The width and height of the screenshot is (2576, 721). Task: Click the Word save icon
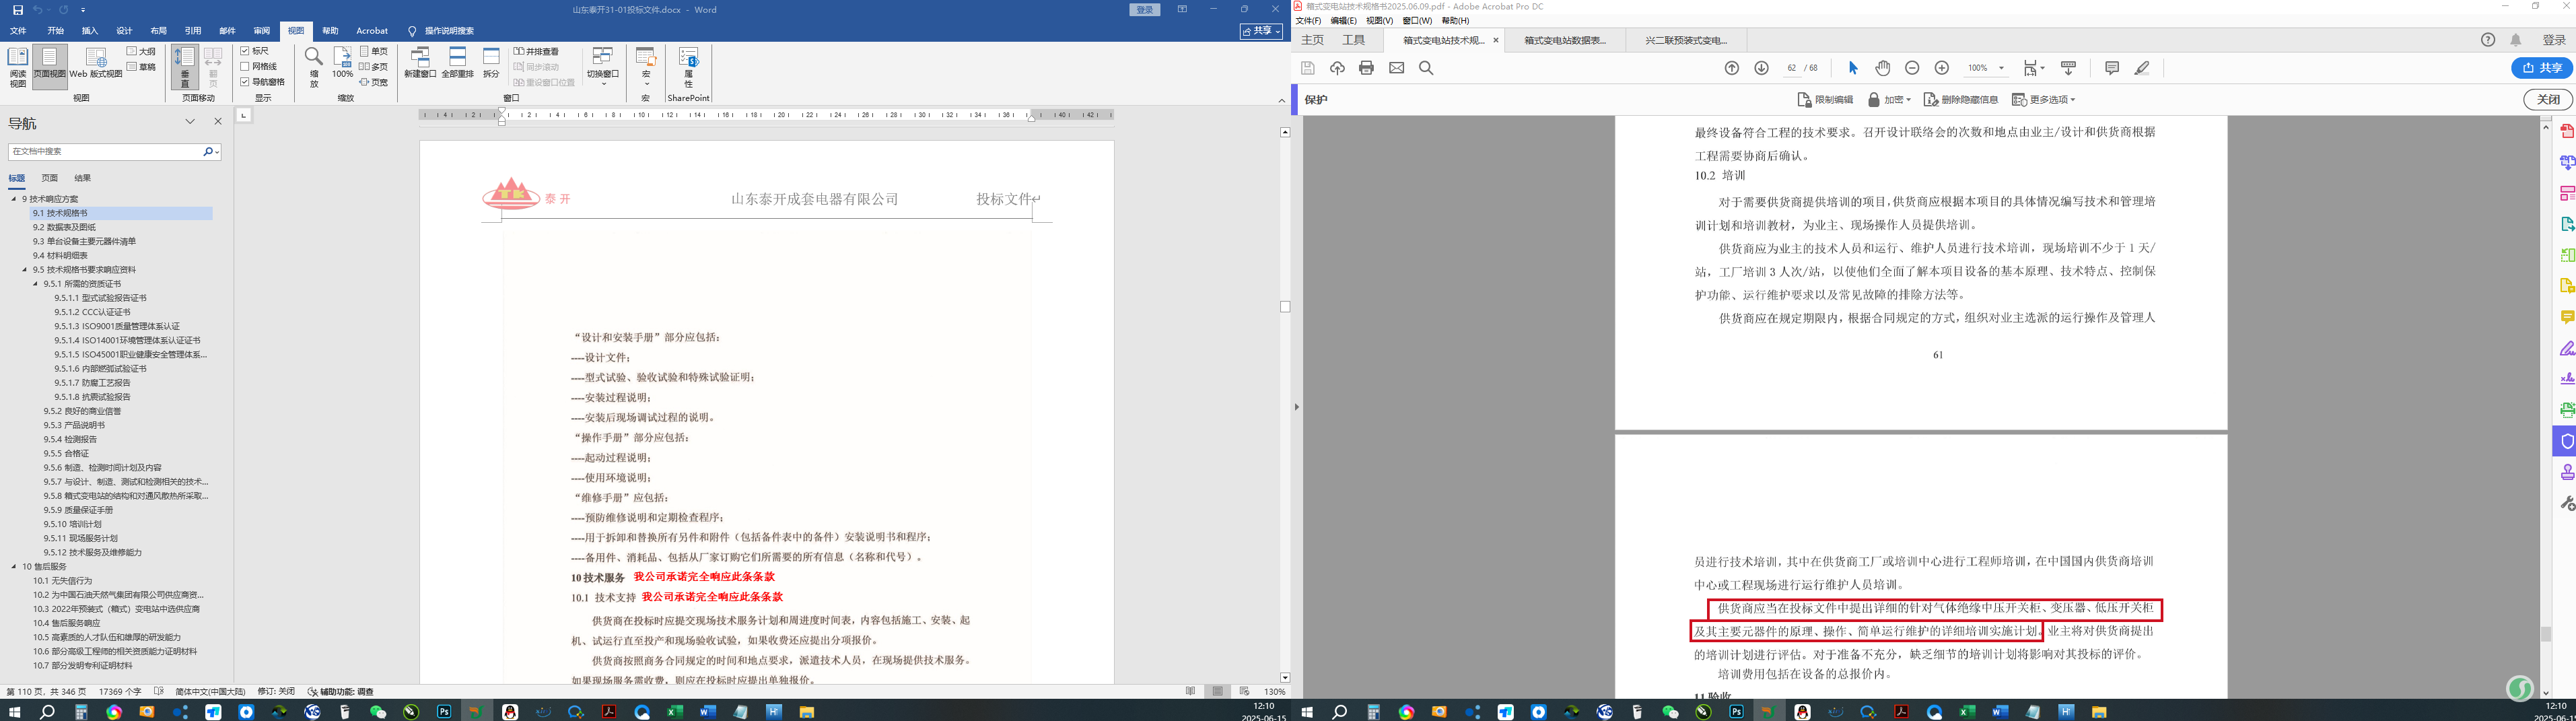[17, 10]
